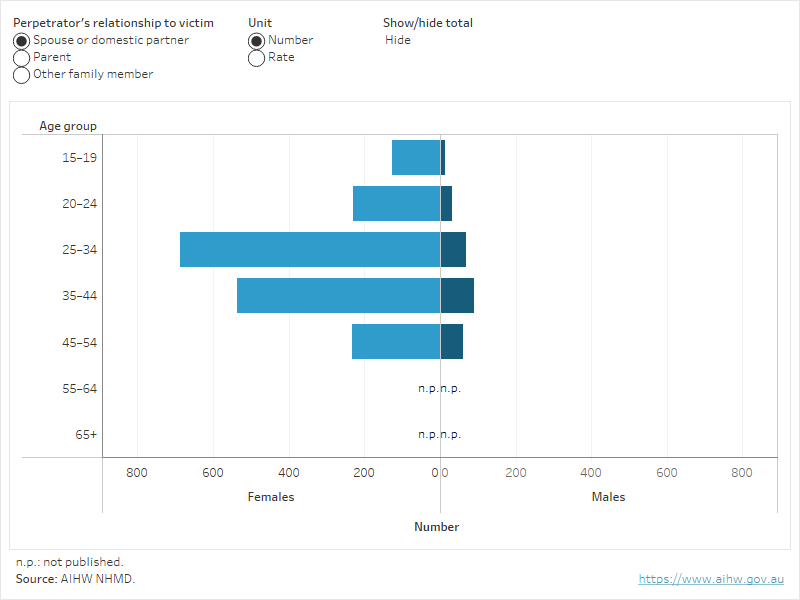800x600 pixels.
Task: Click the Age group header label
Action: [x=68, y=126]
